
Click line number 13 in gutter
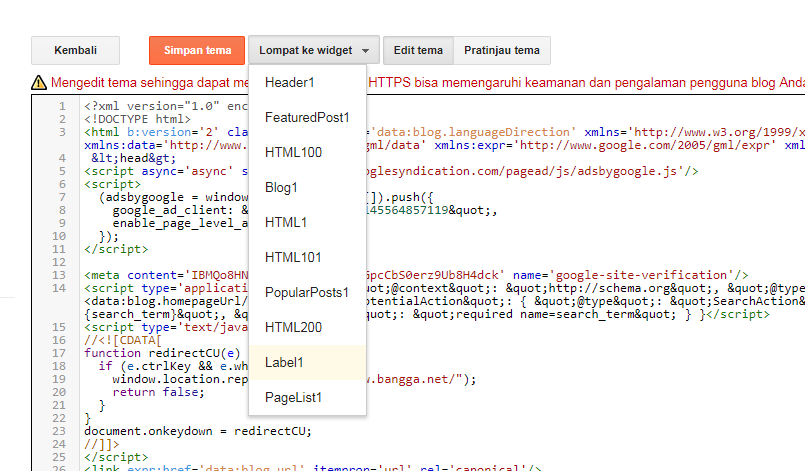(59, 275)
